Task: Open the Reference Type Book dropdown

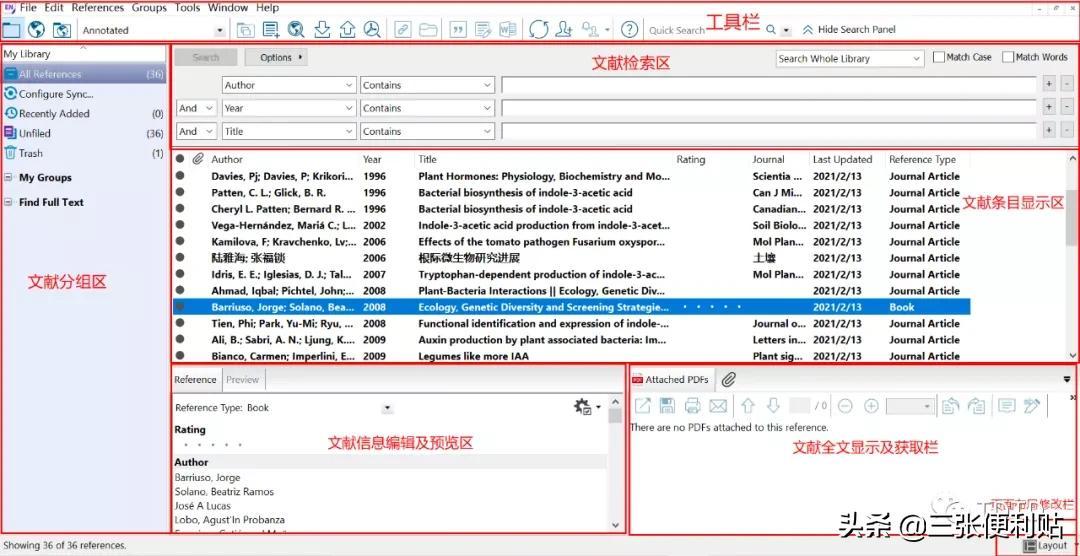Action: pyautogui.click(x=388, y=408)
